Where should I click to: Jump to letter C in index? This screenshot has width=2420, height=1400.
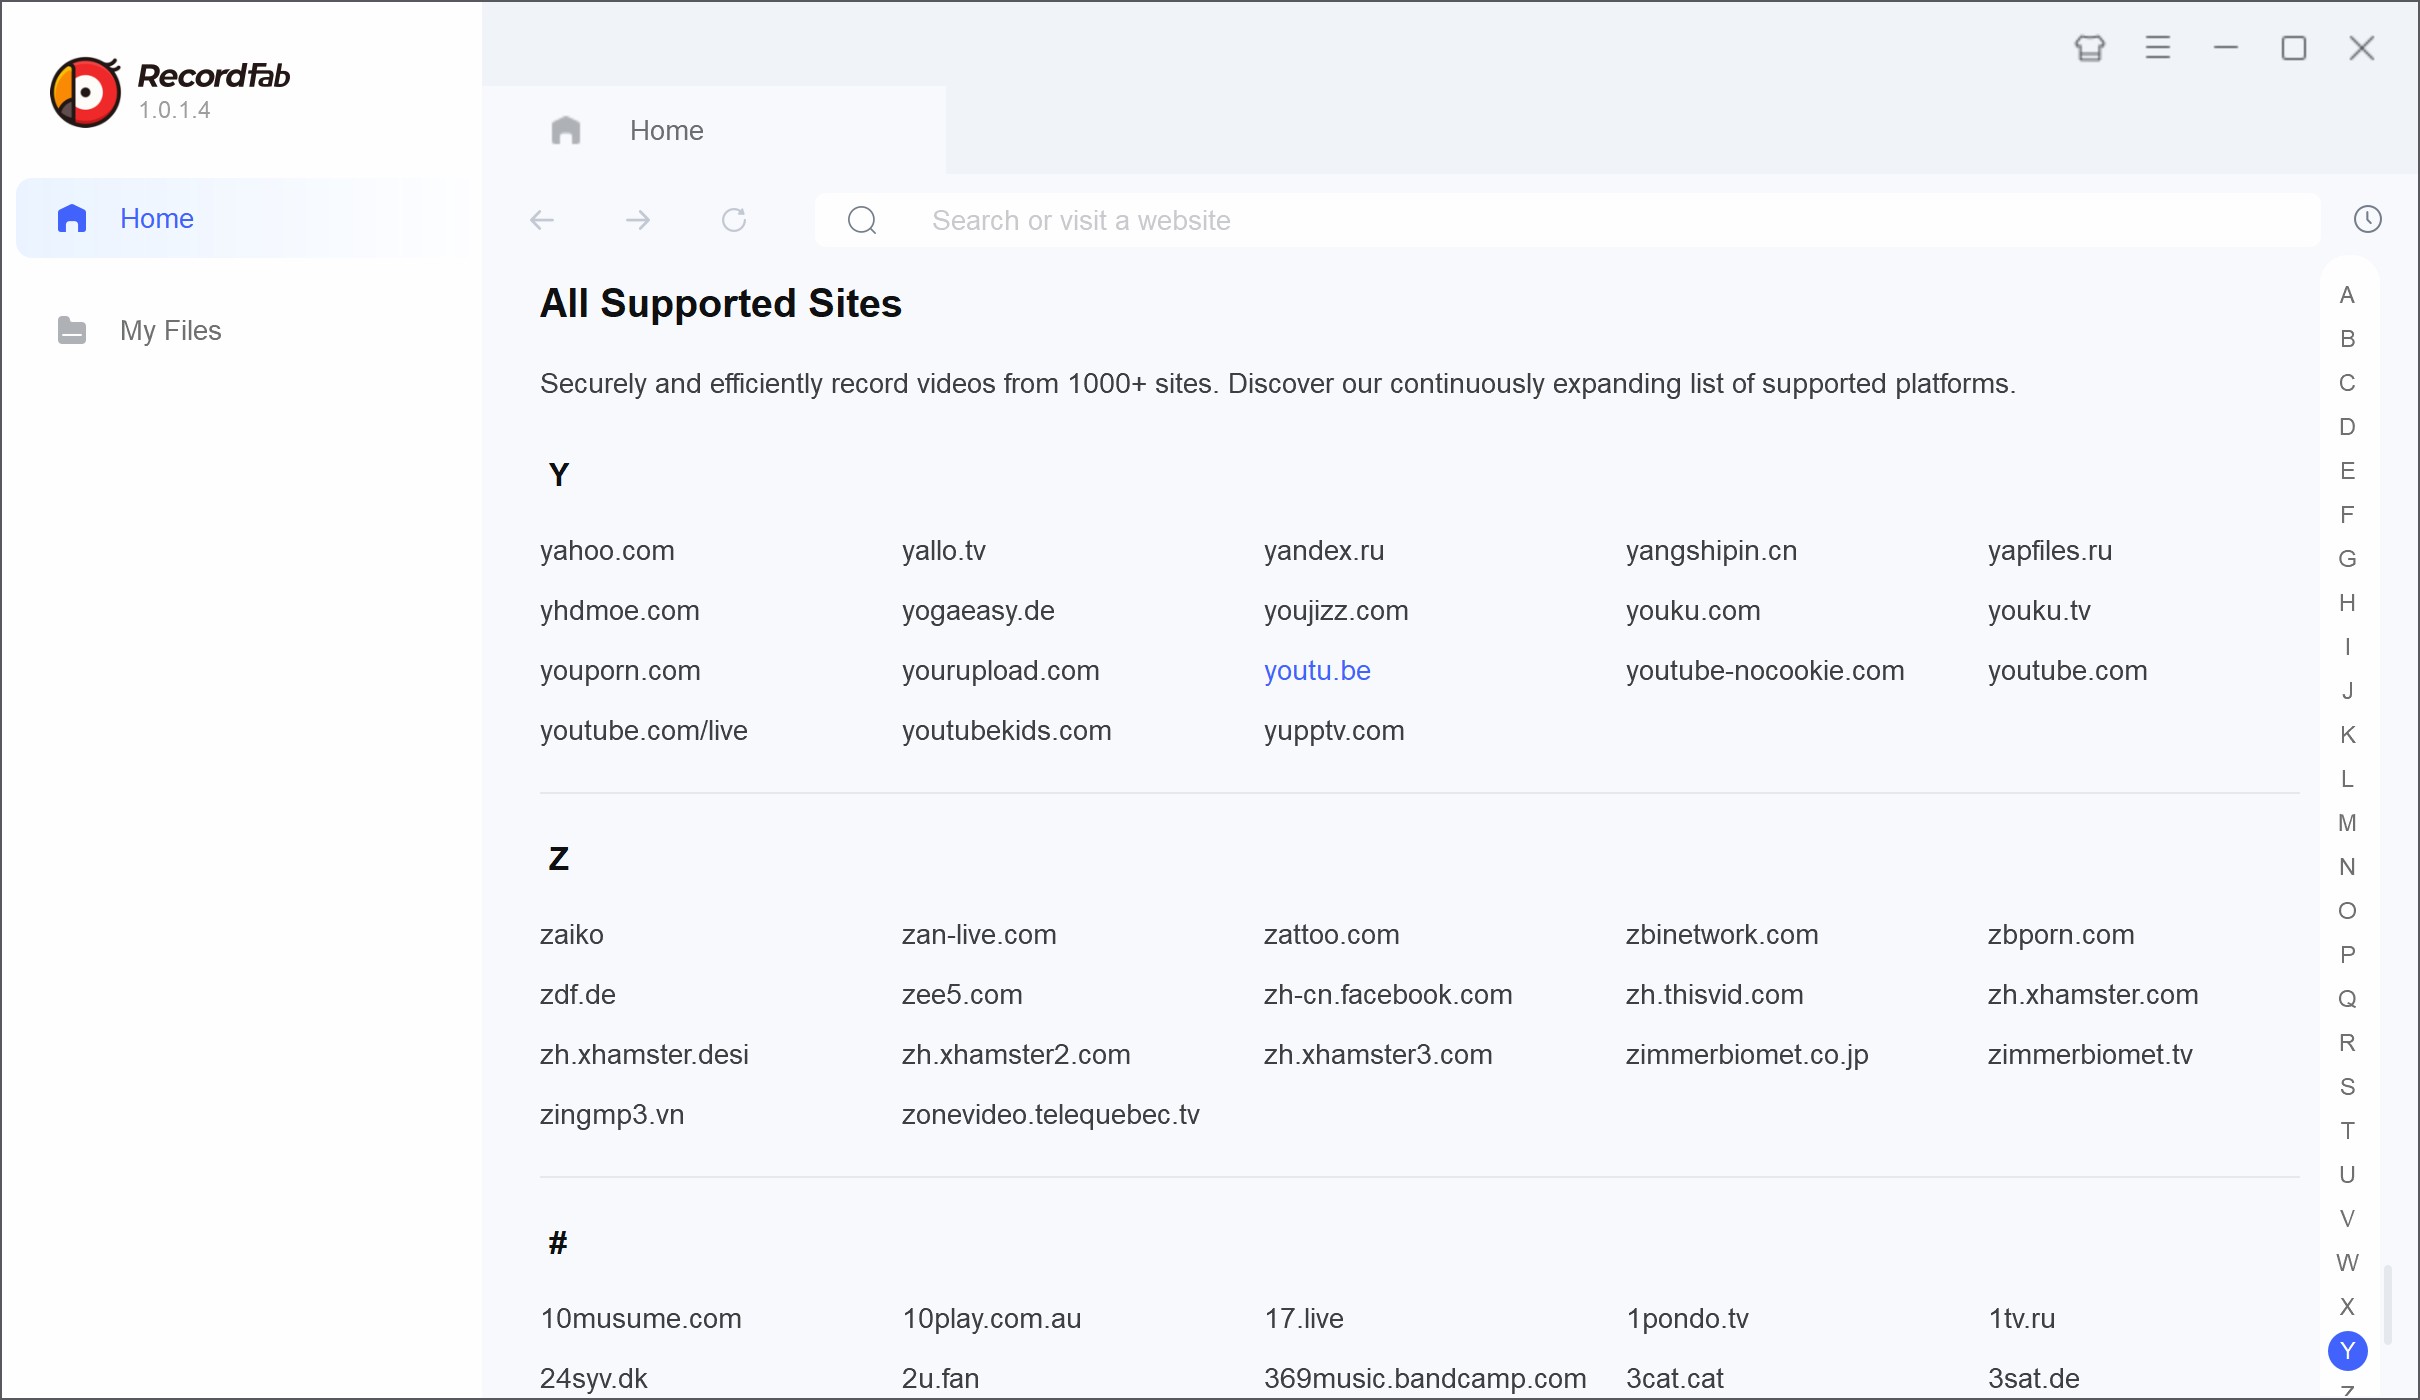2347,383
